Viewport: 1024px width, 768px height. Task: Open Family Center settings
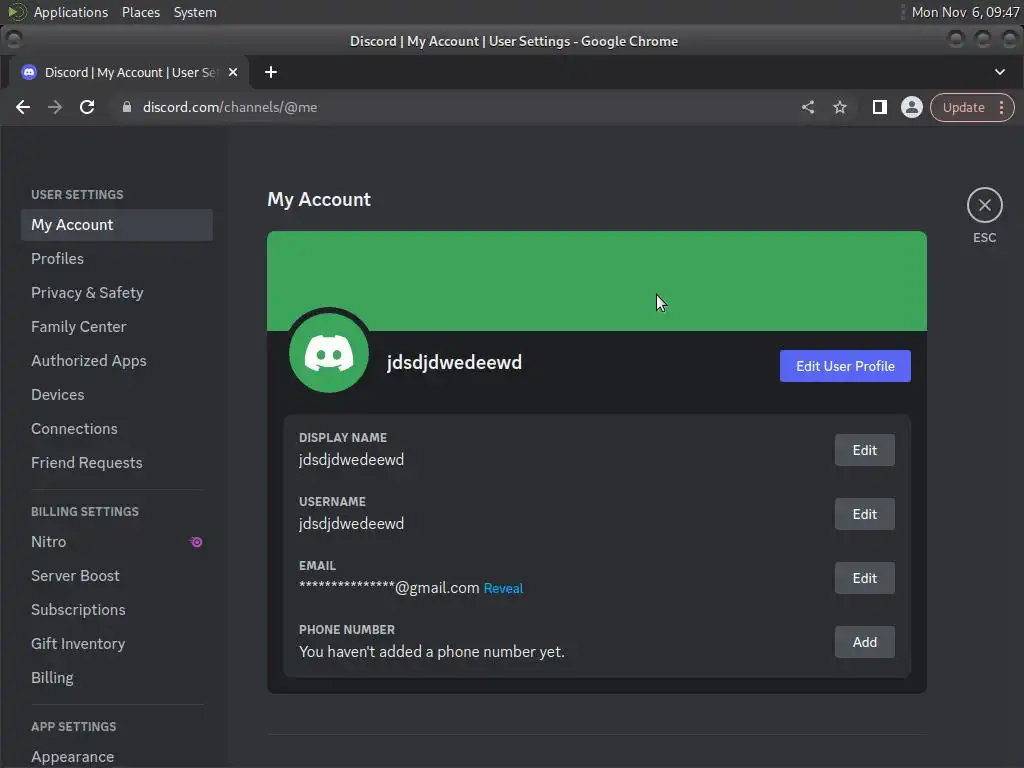pos(117,327)
